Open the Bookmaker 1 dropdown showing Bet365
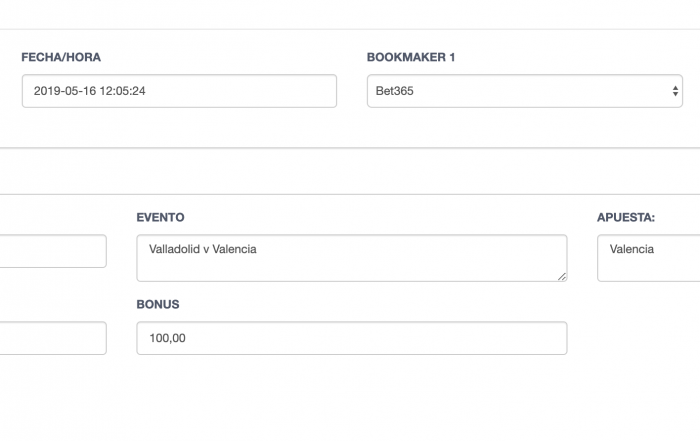This screenshot has width=700, height=441. (525, 91)
